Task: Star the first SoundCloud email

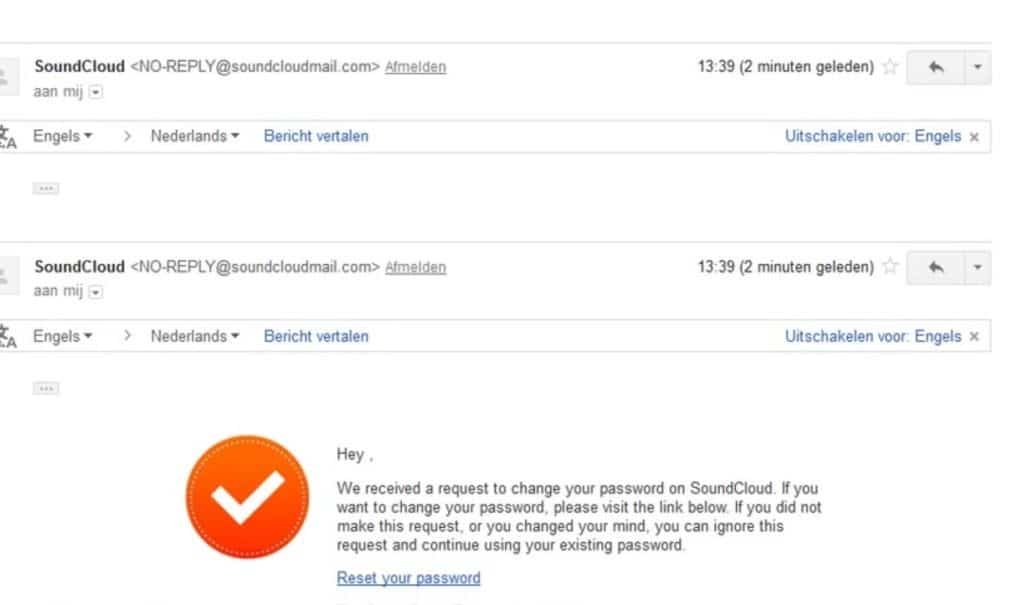Action: click(890, 66)
